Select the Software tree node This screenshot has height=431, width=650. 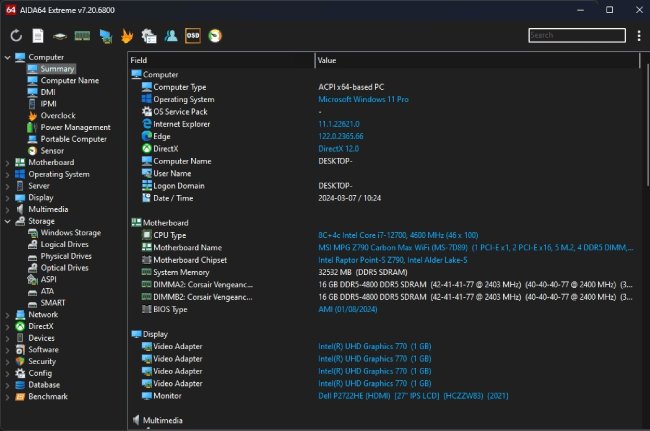pos(44,350)
